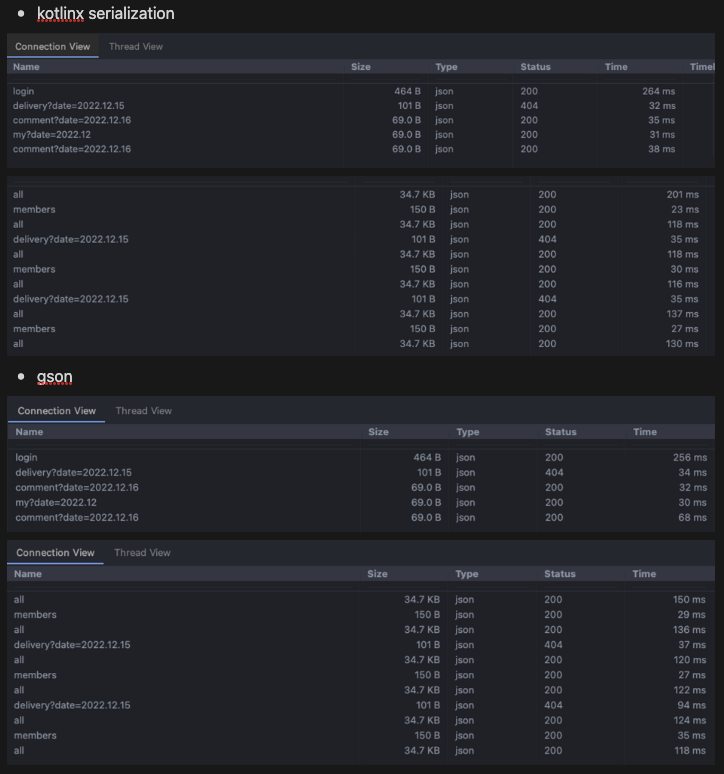Select the members request taking 23 ms
This screenshot has width=724, height=774.
[361, 209]
